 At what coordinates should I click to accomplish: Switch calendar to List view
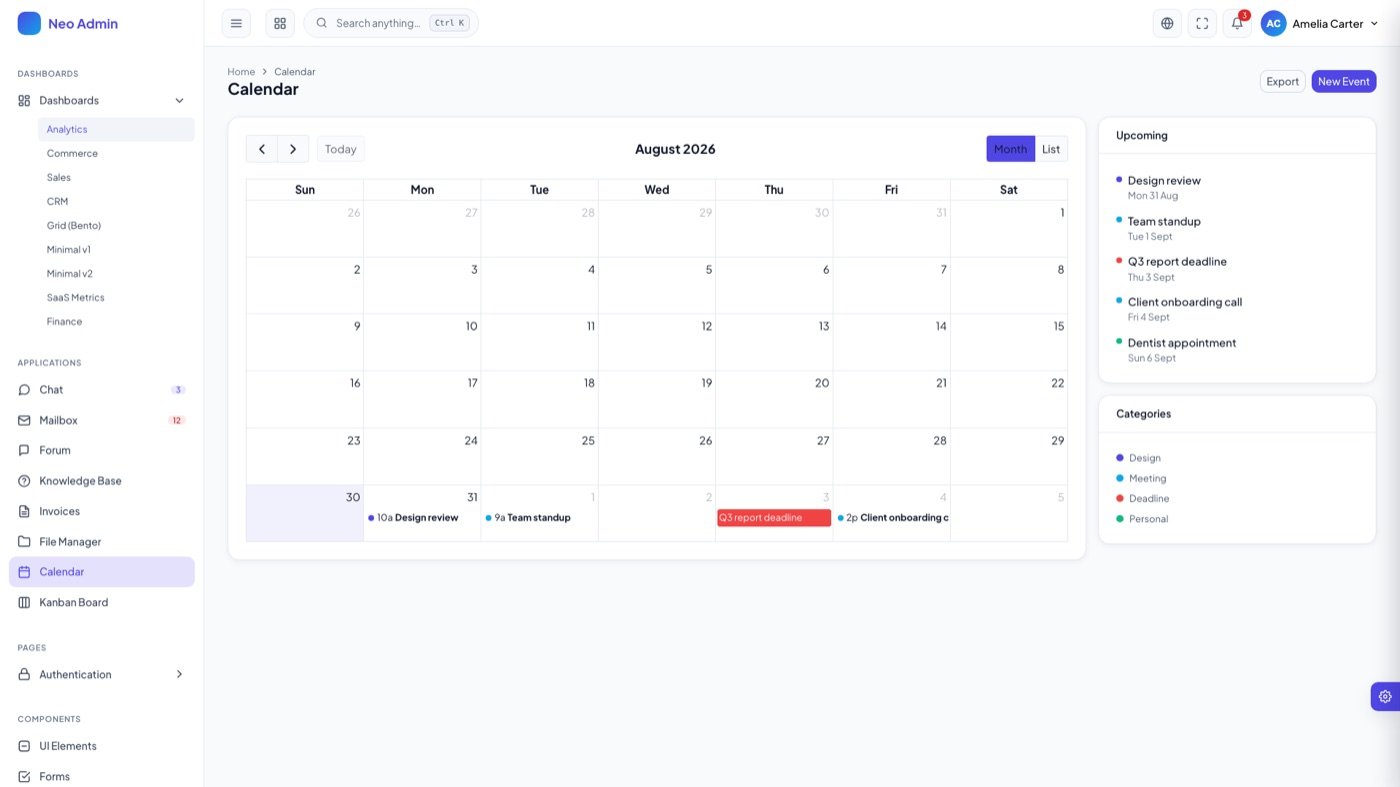coord(1051,149)
